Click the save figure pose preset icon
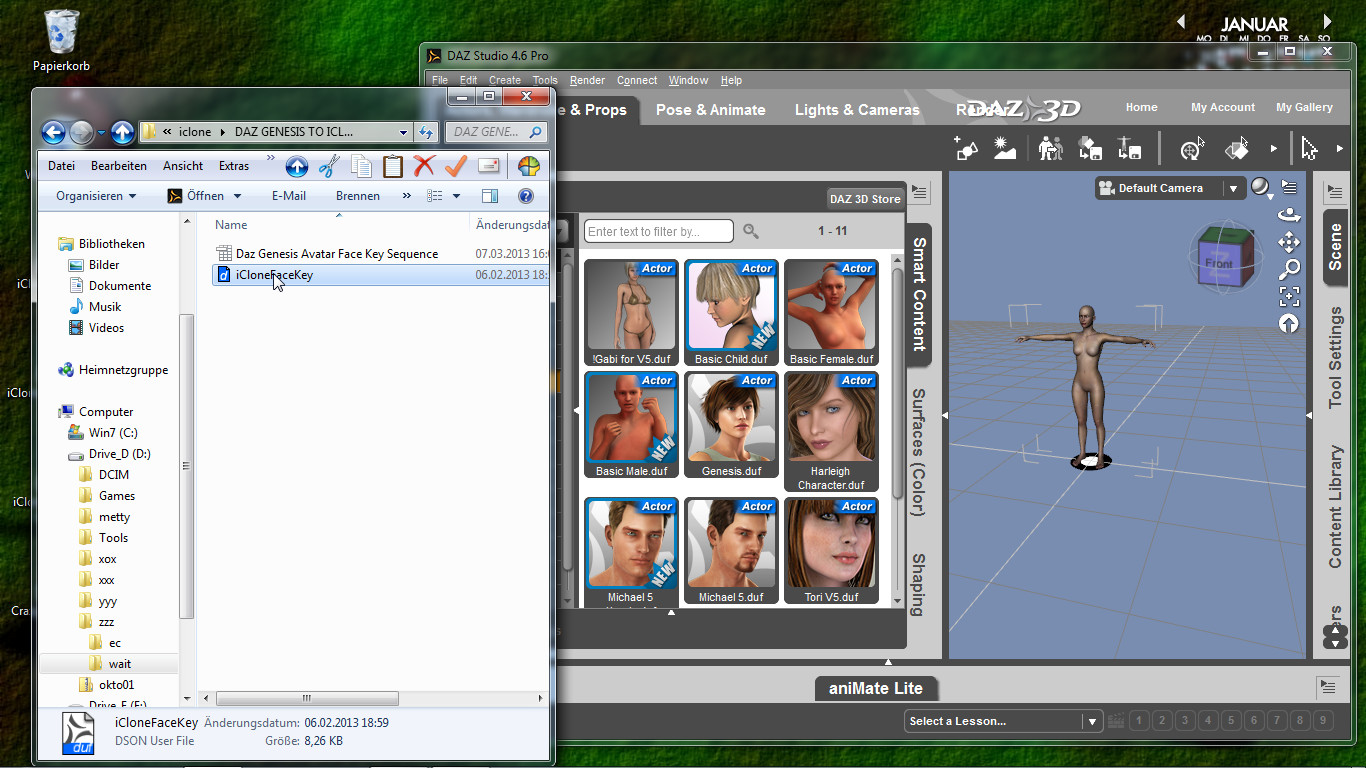The image size is (1366, 768). coord(1129,148)
